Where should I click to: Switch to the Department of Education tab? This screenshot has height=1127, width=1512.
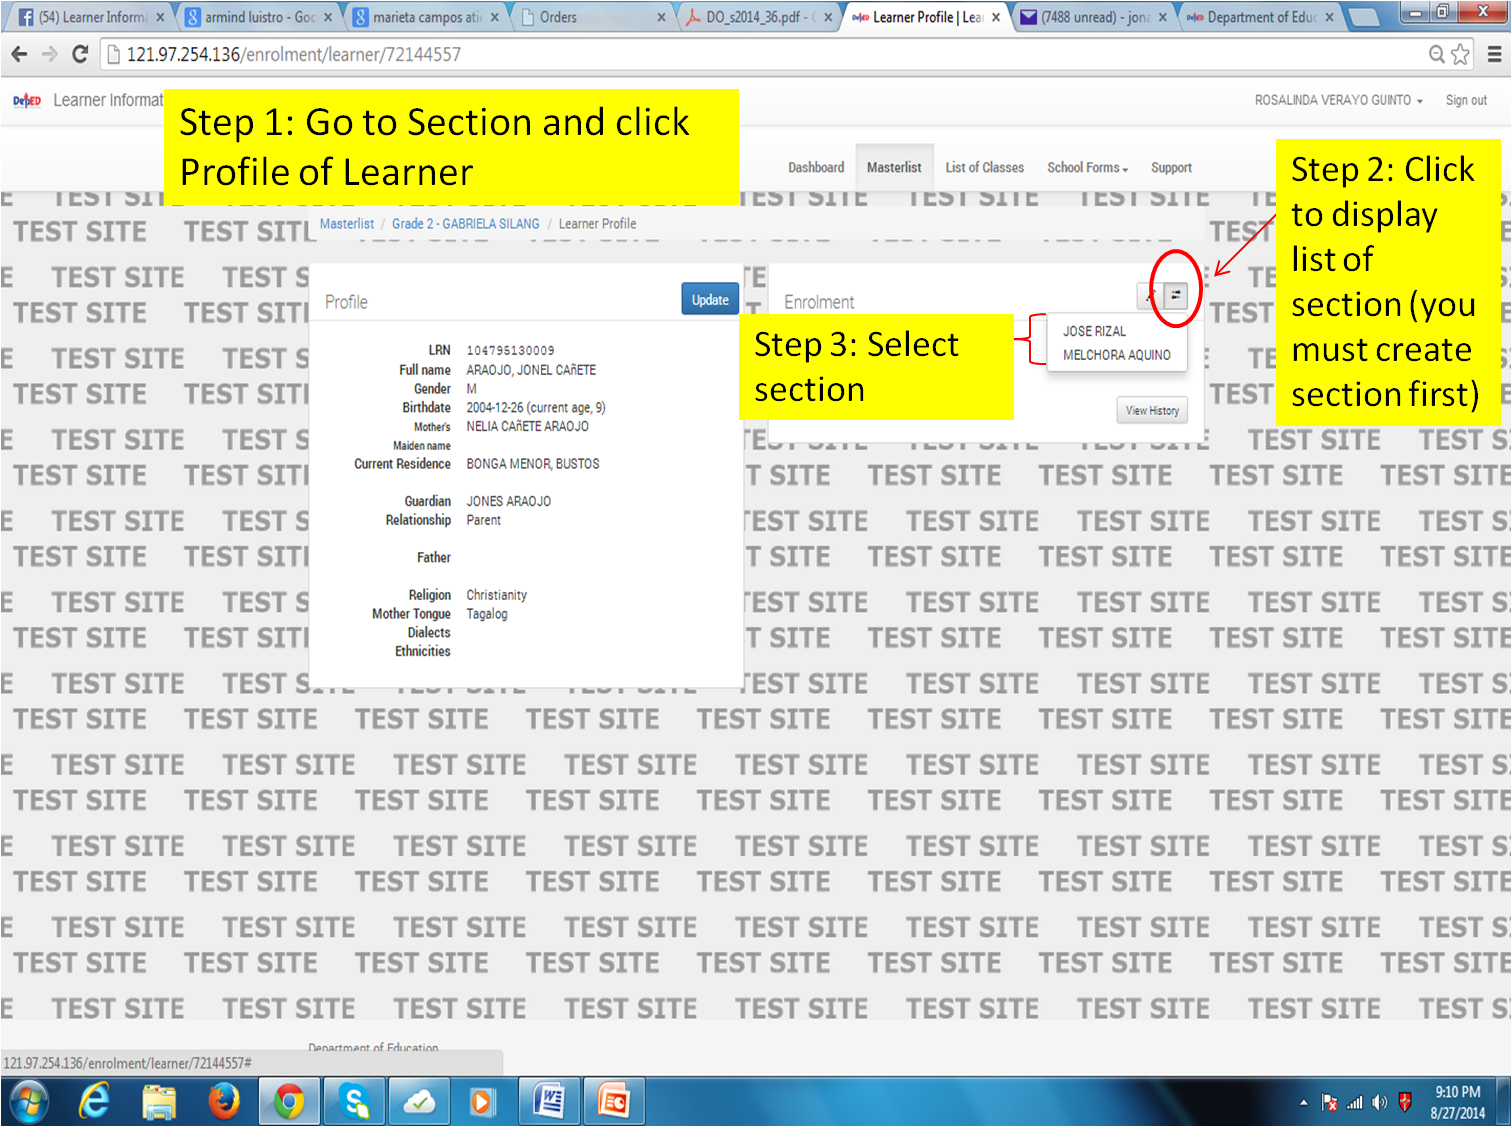1259,17
